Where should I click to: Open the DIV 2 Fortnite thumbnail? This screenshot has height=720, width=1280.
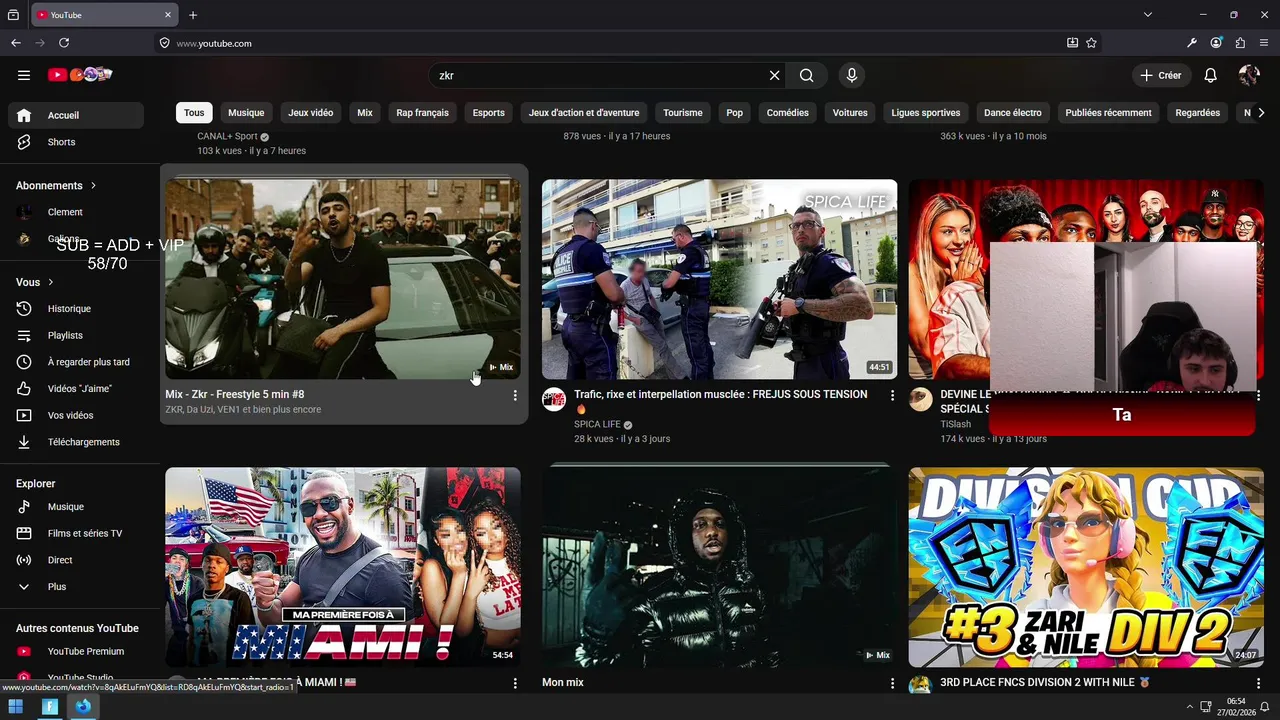click(x=1086, y=567)
